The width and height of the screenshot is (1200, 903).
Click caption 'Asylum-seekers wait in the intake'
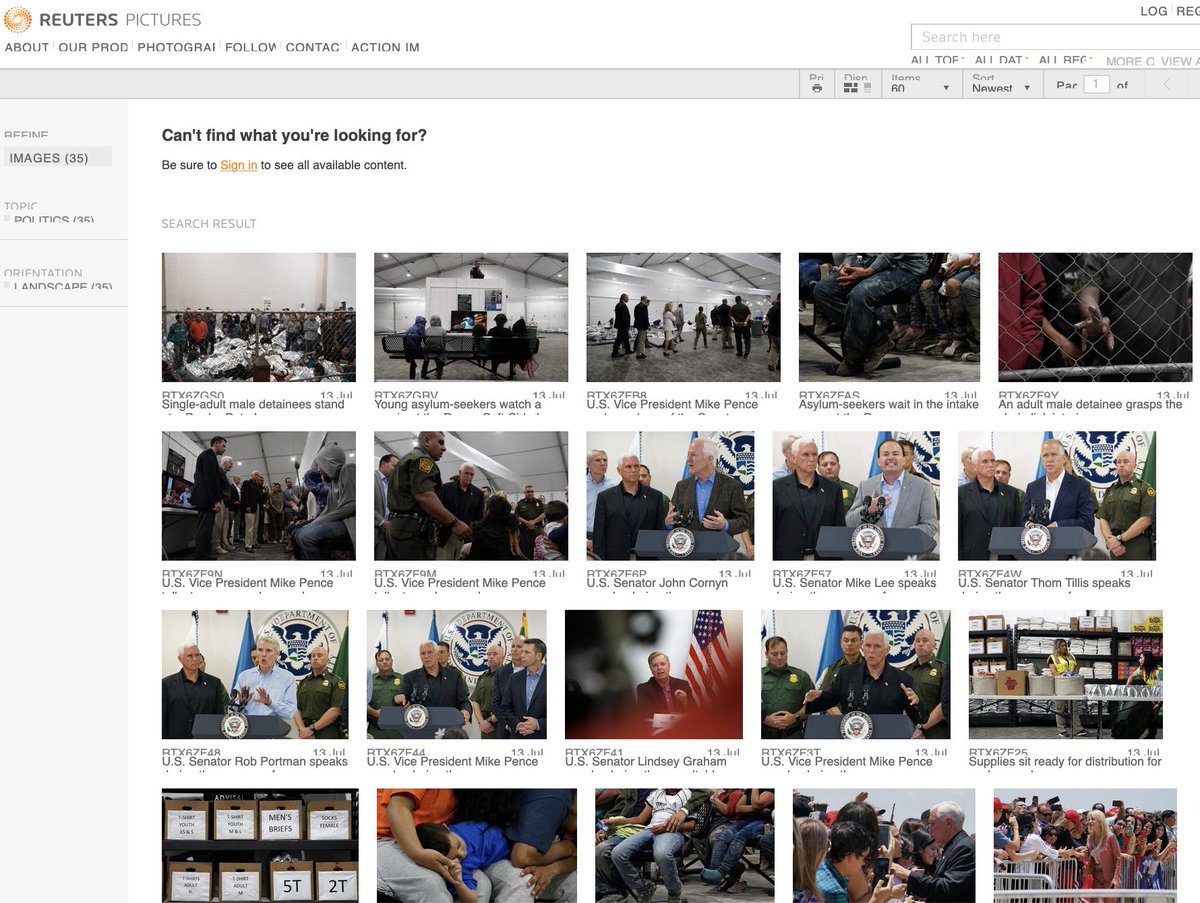(889, 404)
